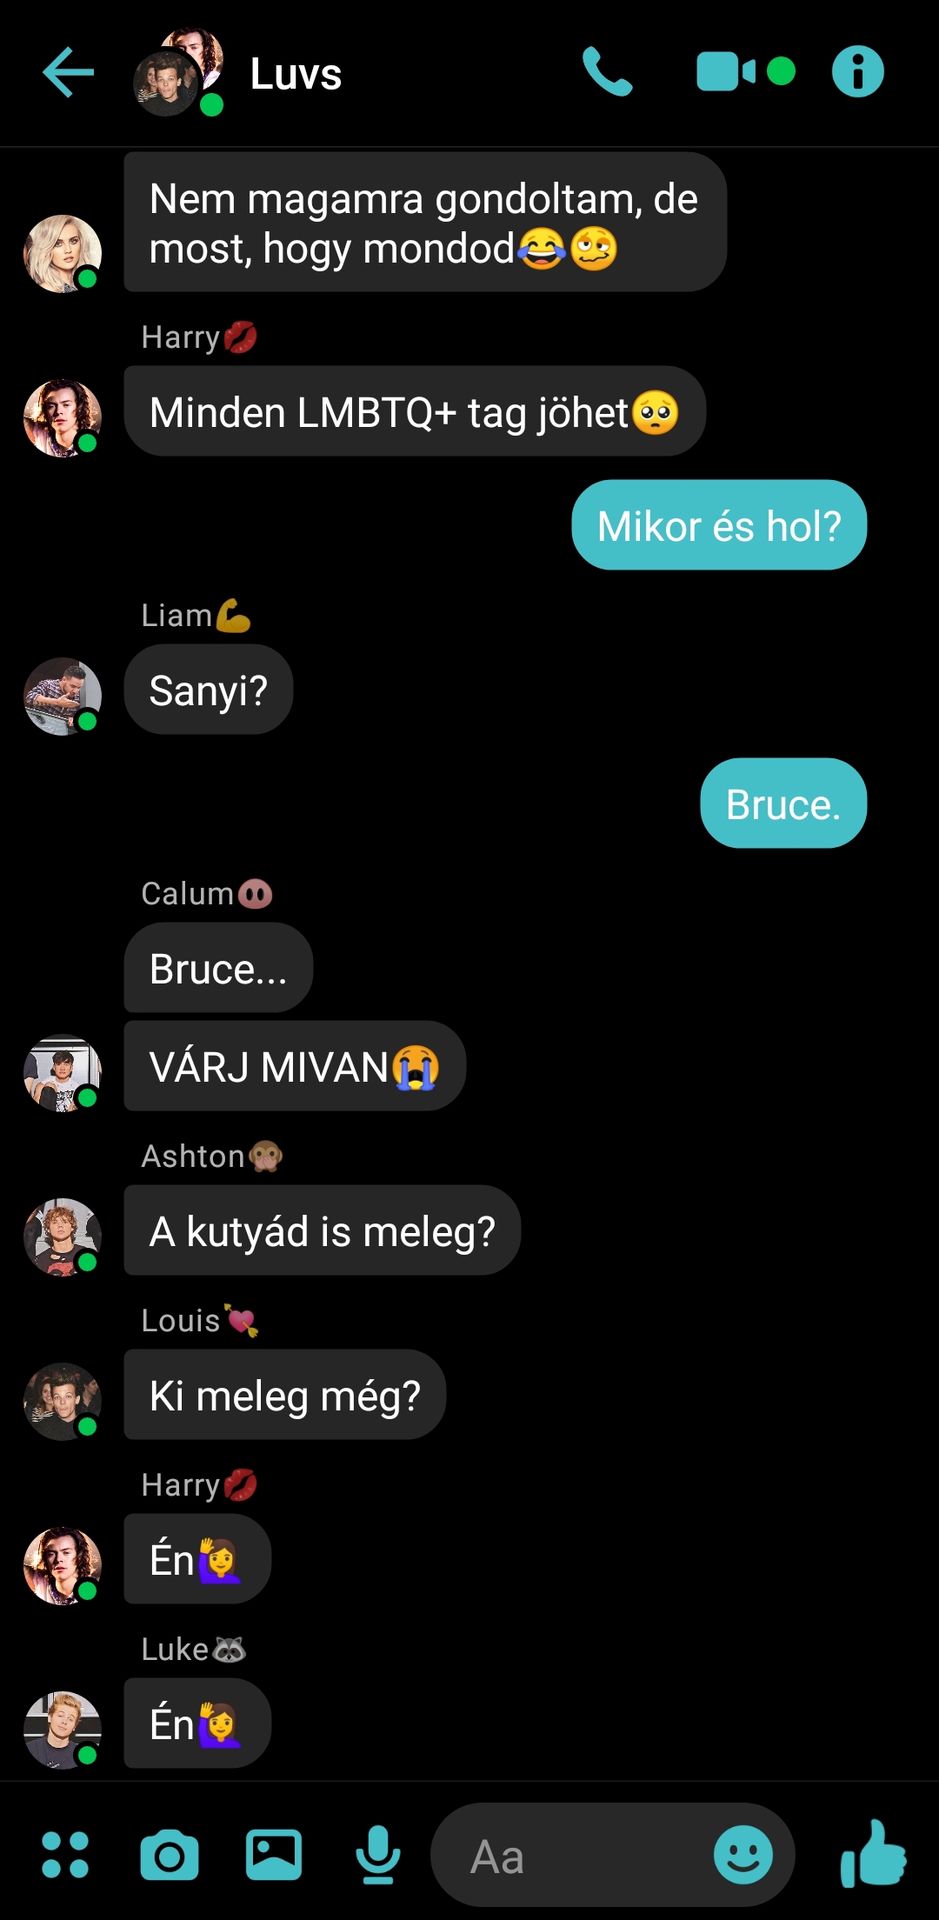Viewport: 939px width, 1920px height.
Task: Tap the microphone to record voice
Action: [378, 1855]
